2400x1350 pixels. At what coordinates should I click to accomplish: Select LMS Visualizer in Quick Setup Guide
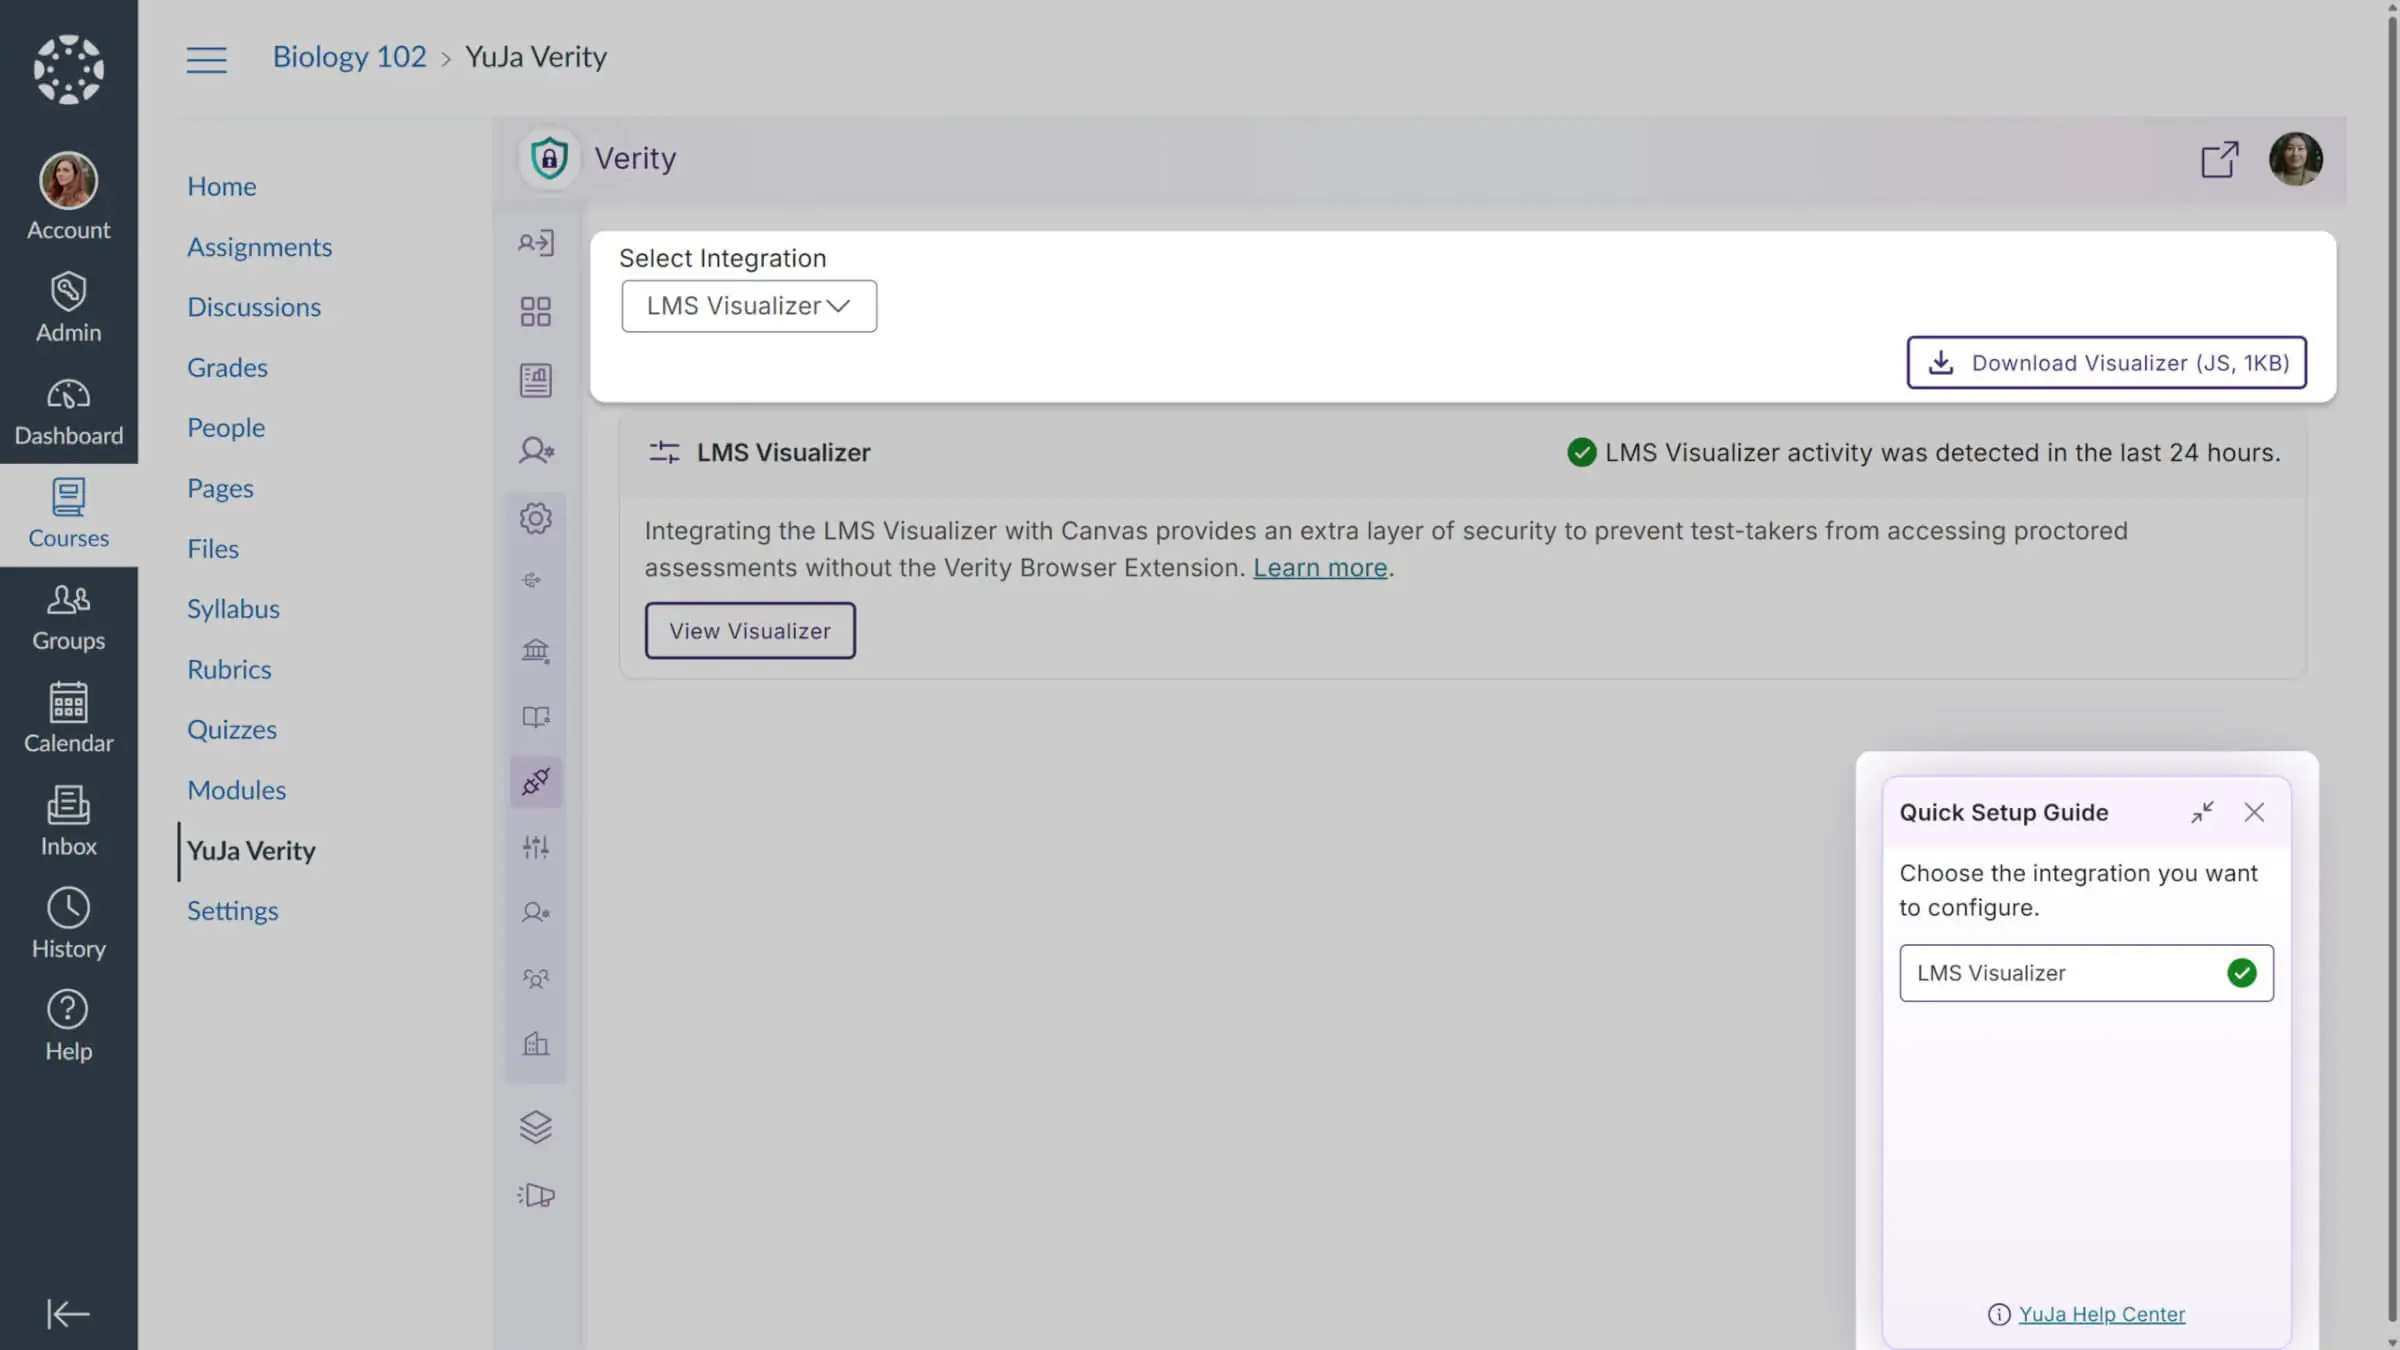click(x=2086, y=973)
